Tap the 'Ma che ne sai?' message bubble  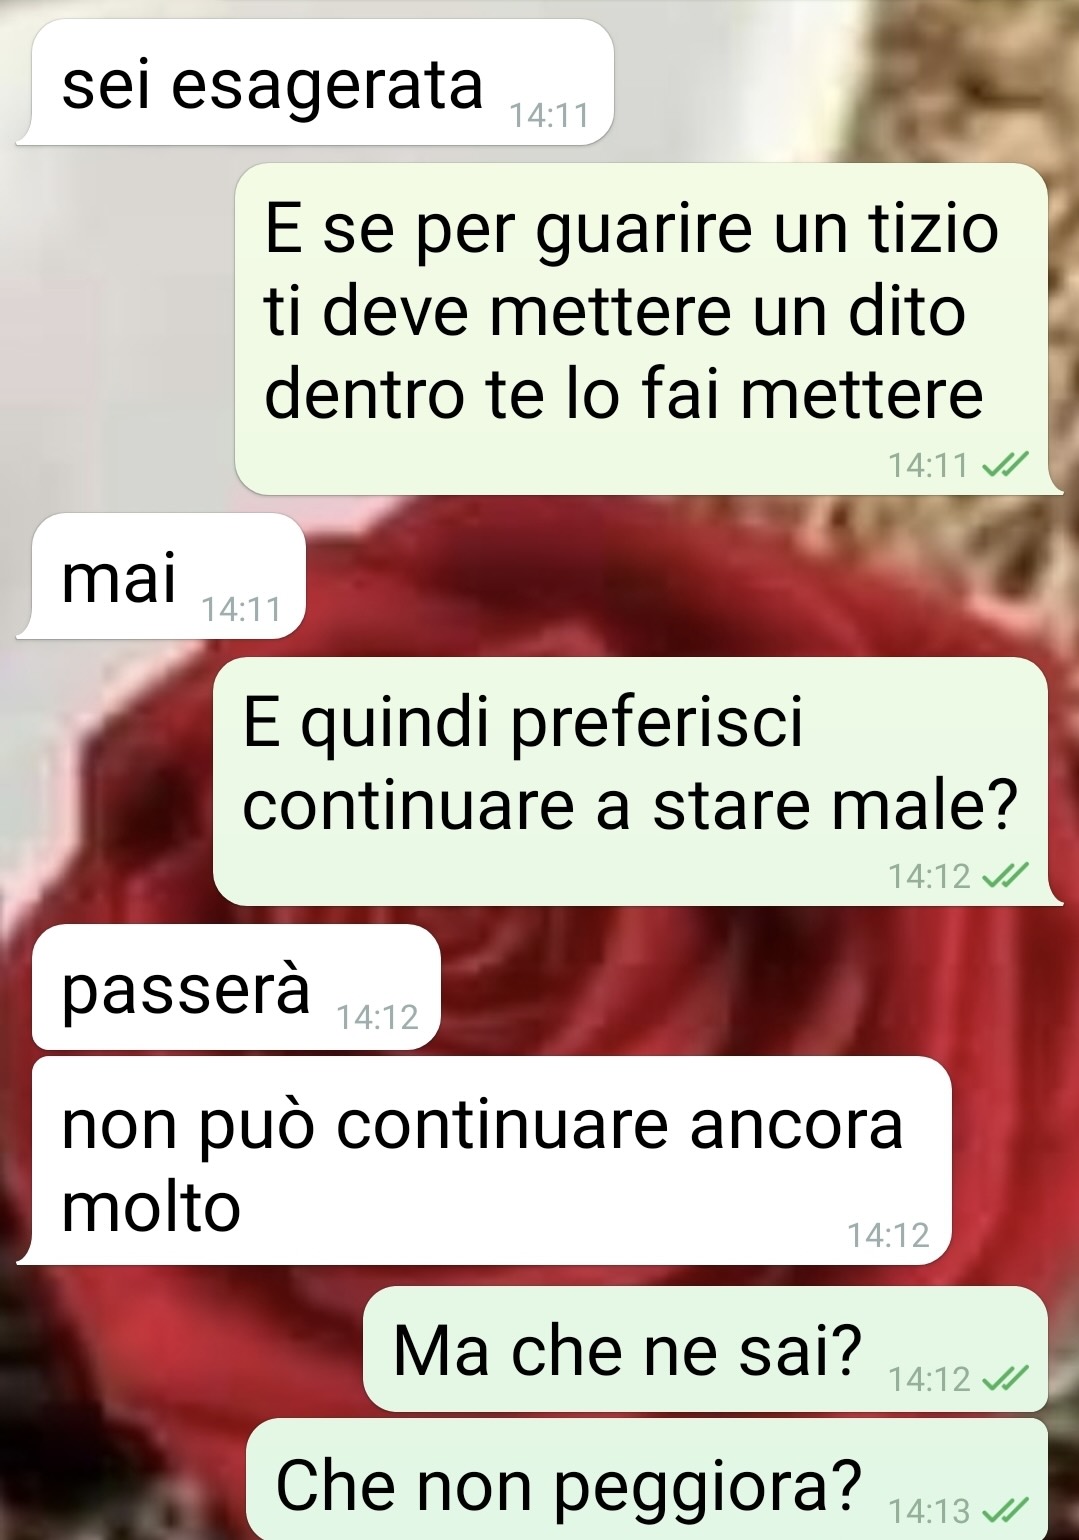705,1349
